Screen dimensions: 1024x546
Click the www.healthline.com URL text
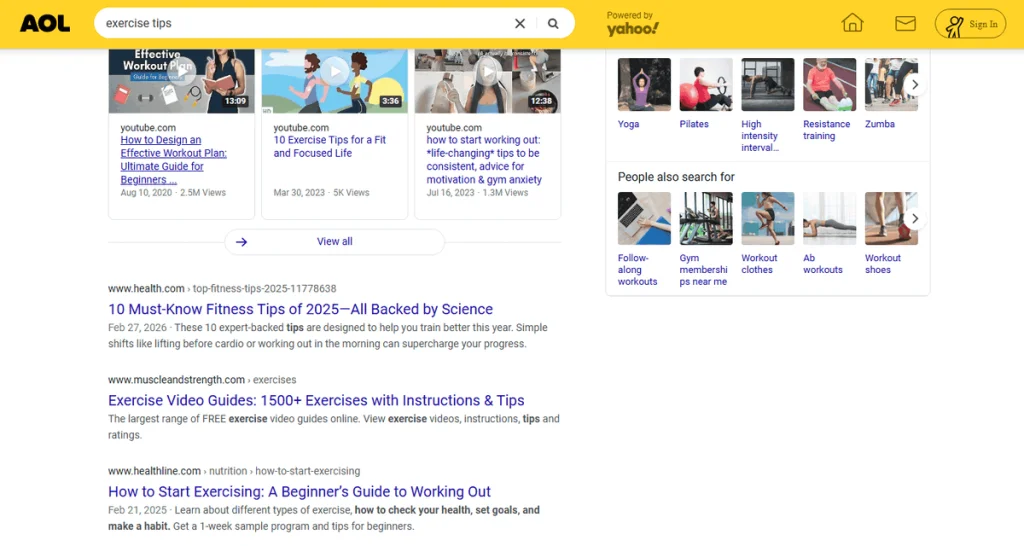click(154, 471)
